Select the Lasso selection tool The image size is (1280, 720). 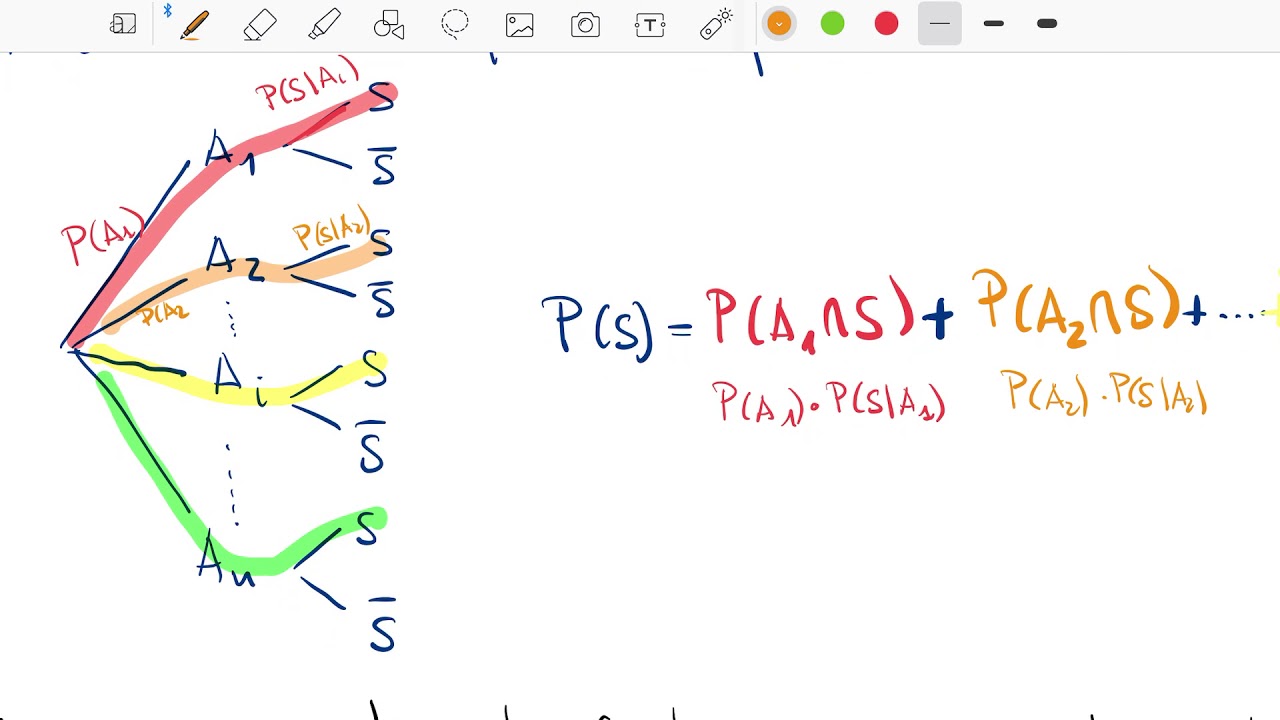coord(455,24)
